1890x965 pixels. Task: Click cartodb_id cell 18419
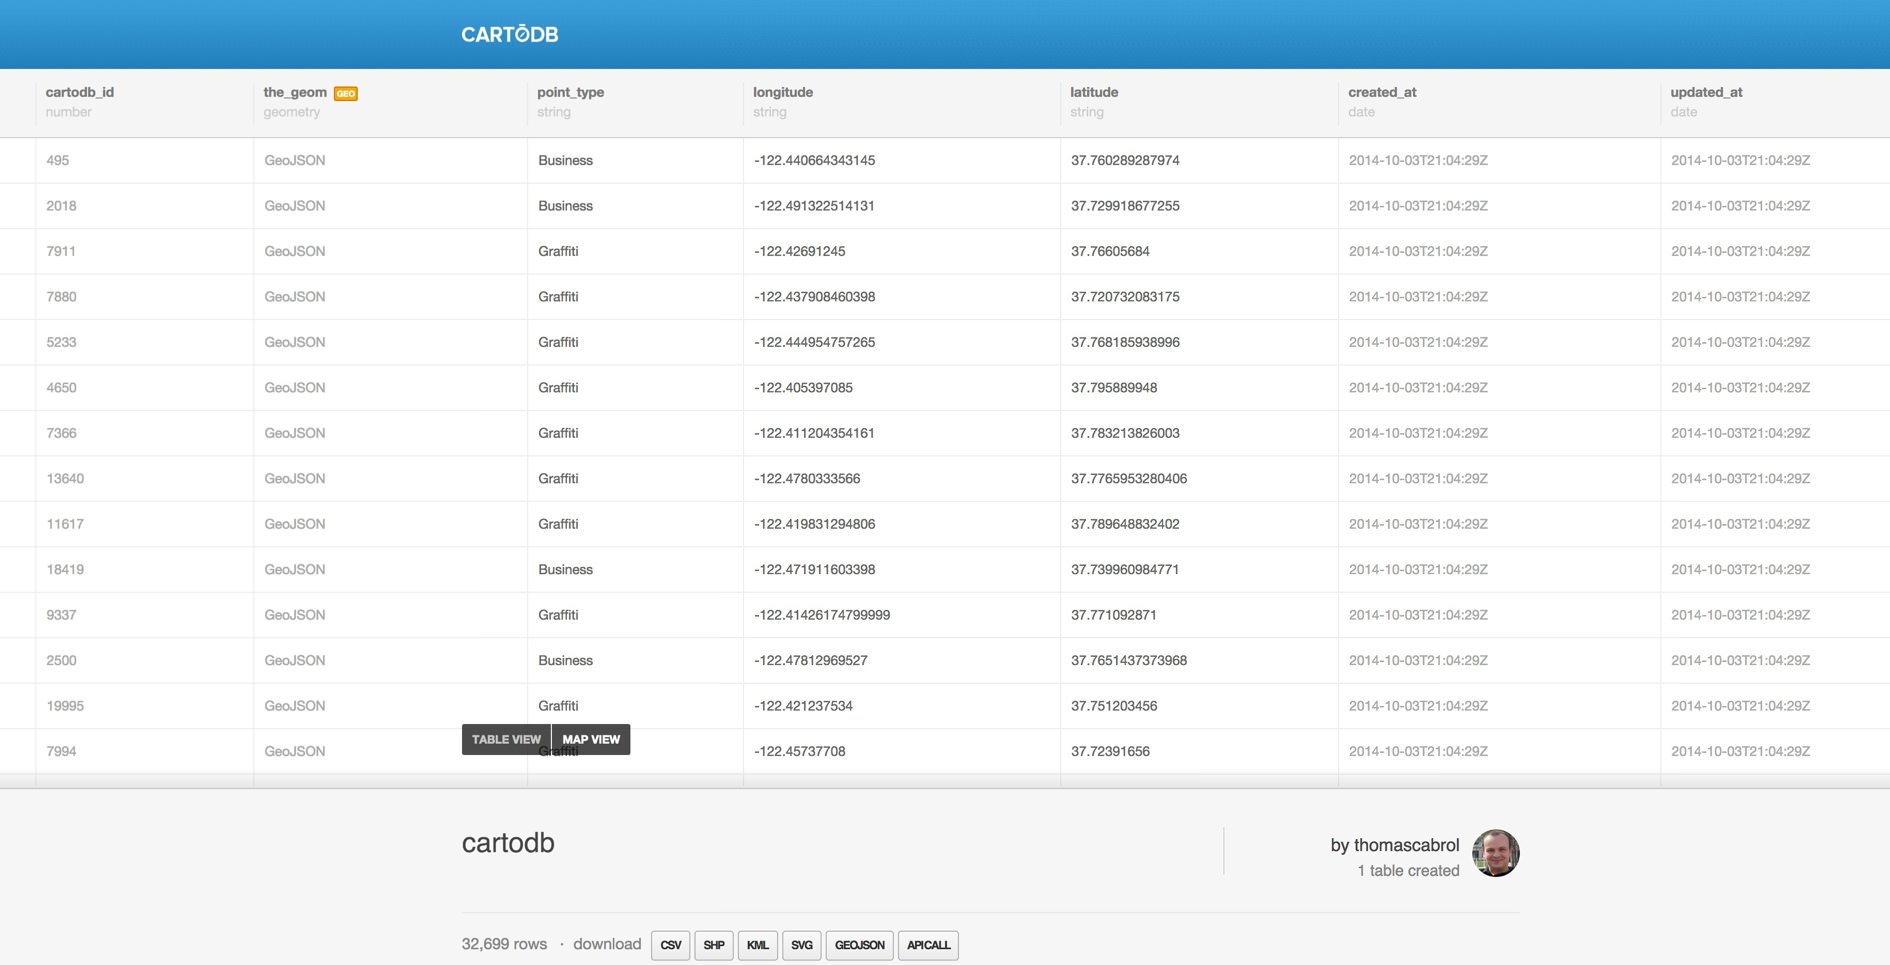pyautogui.click(x=65, y=570)
